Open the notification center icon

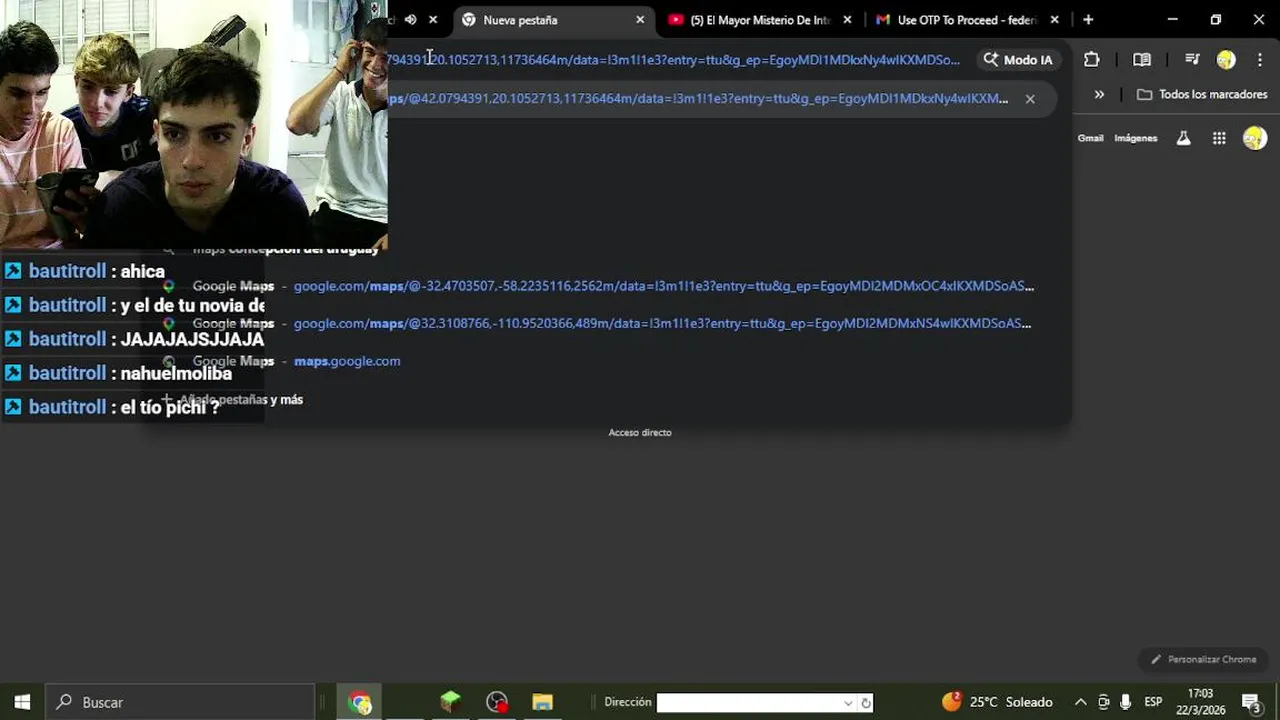pyautogui.click(x=1250, y=702)
